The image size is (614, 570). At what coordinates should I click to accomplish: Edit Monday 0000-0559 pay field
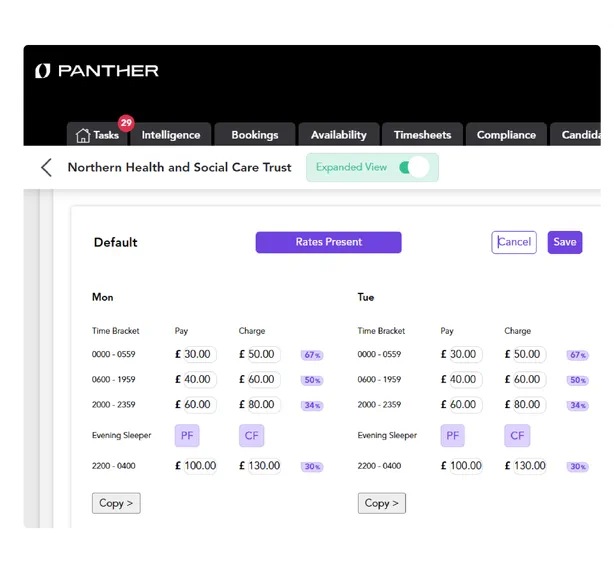pos(199,354)
